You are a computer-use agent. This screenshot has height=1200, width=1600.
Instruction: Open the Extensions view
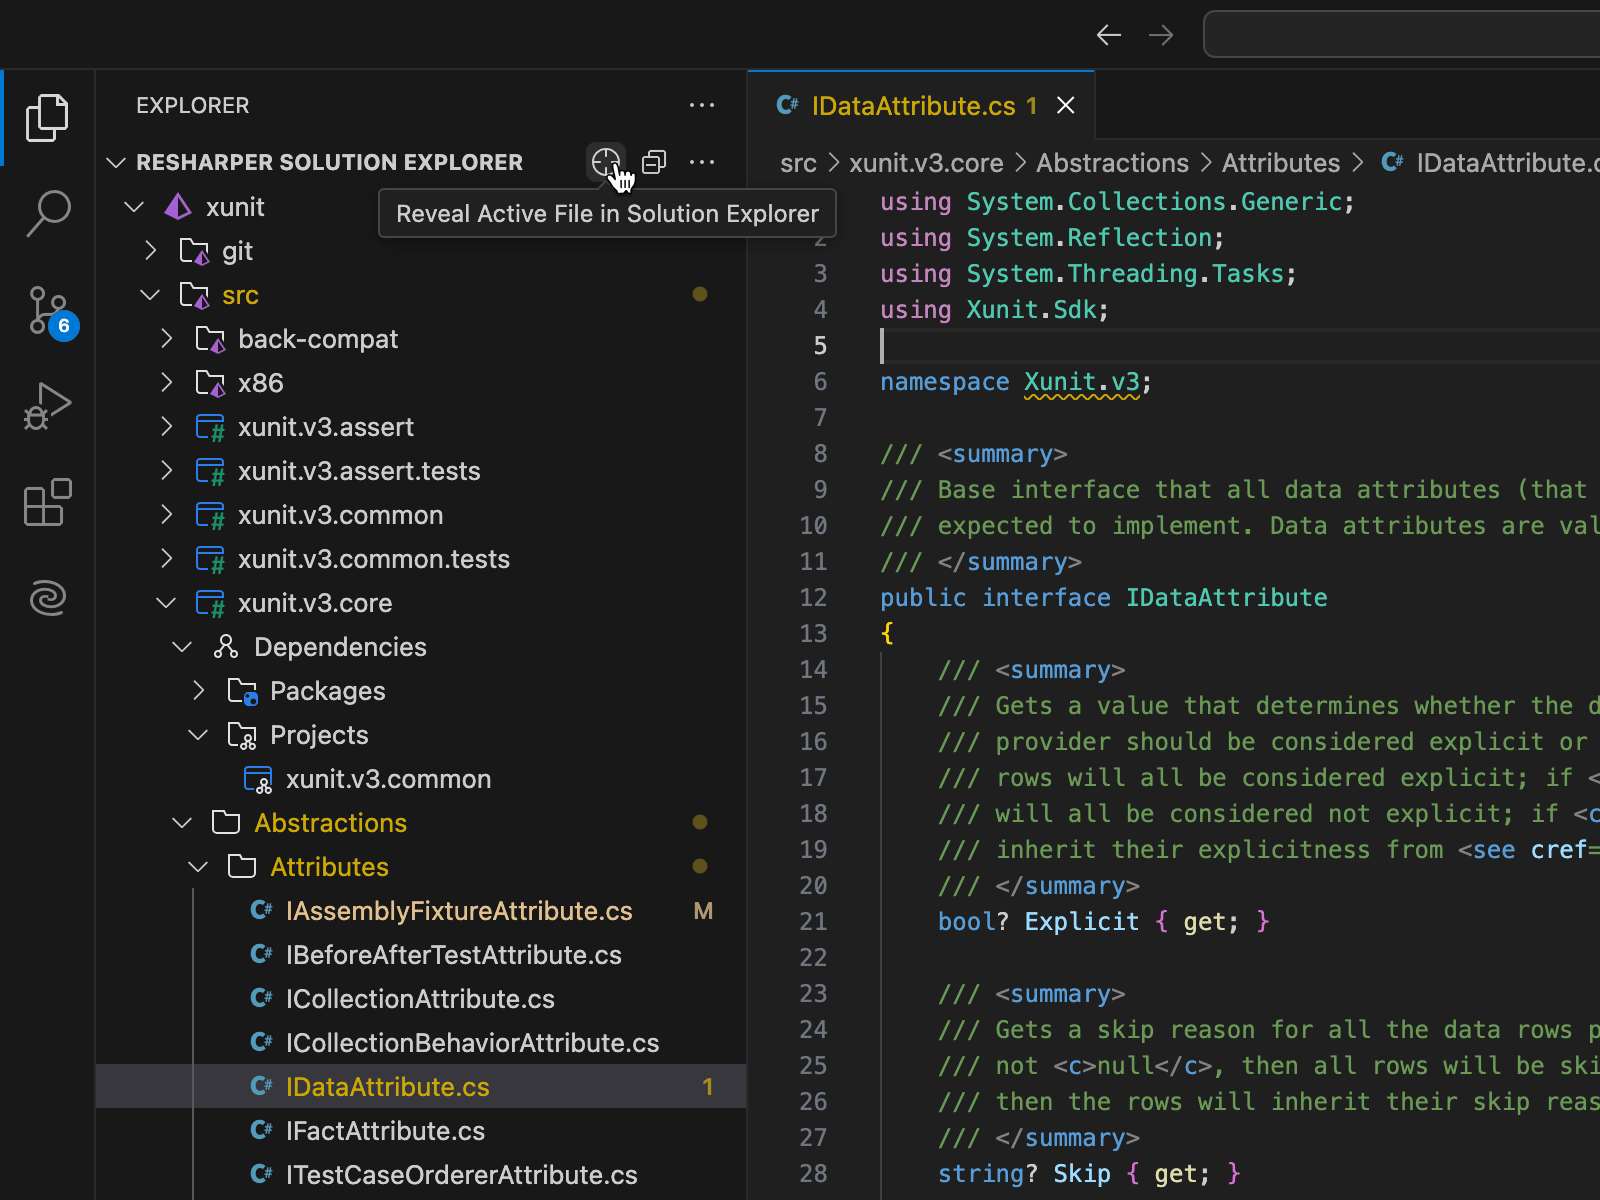47,502
